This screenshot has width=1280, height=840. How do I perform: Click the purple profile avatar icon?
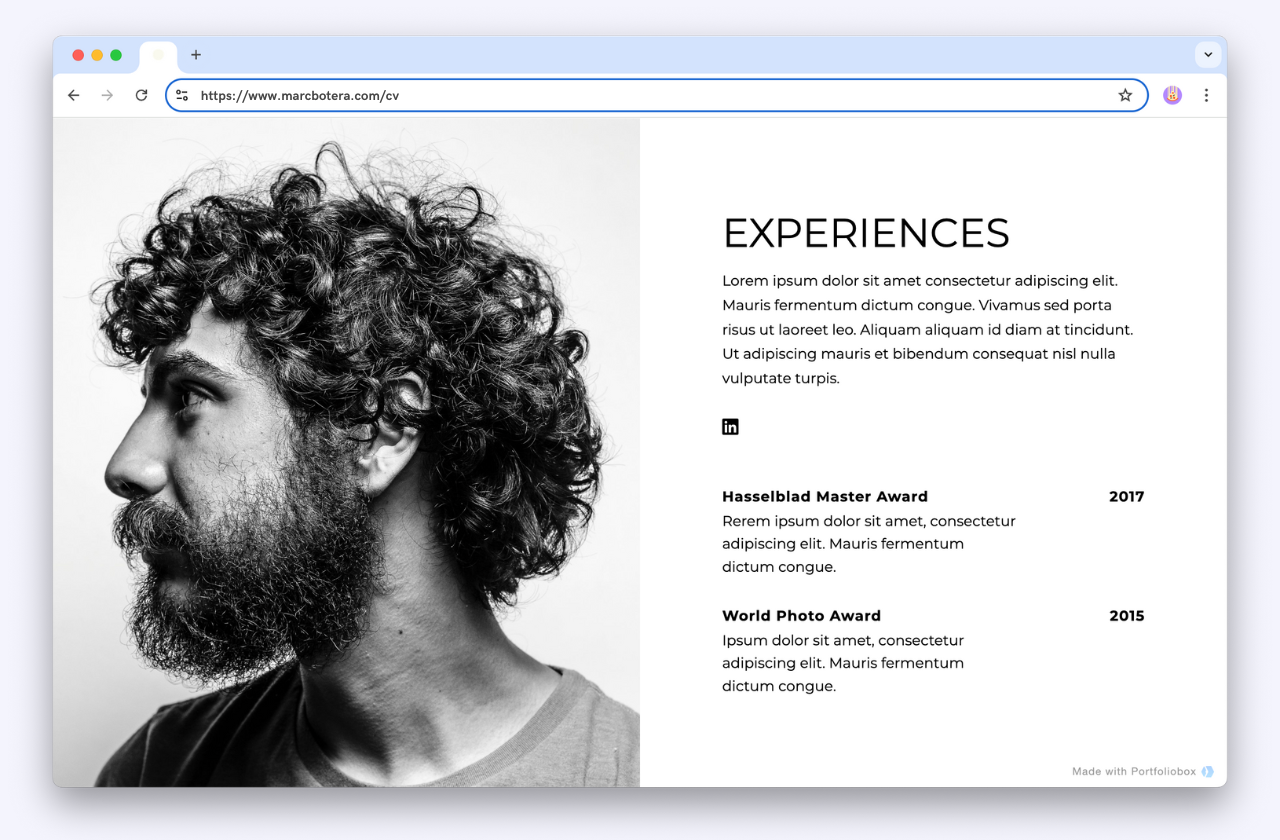1171,95
